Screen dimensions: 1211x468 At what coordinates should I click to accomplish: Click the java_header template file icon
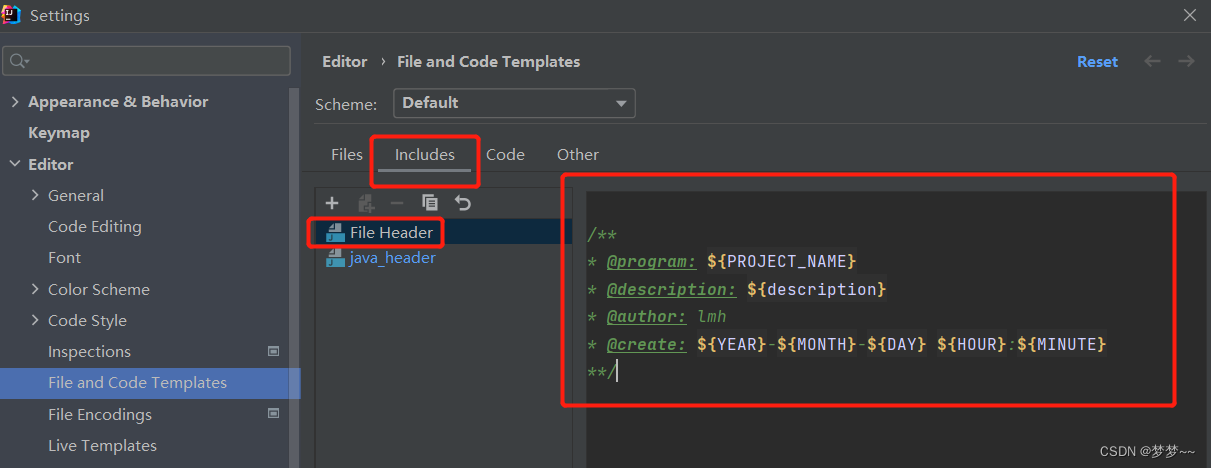(x=334, y=258)
